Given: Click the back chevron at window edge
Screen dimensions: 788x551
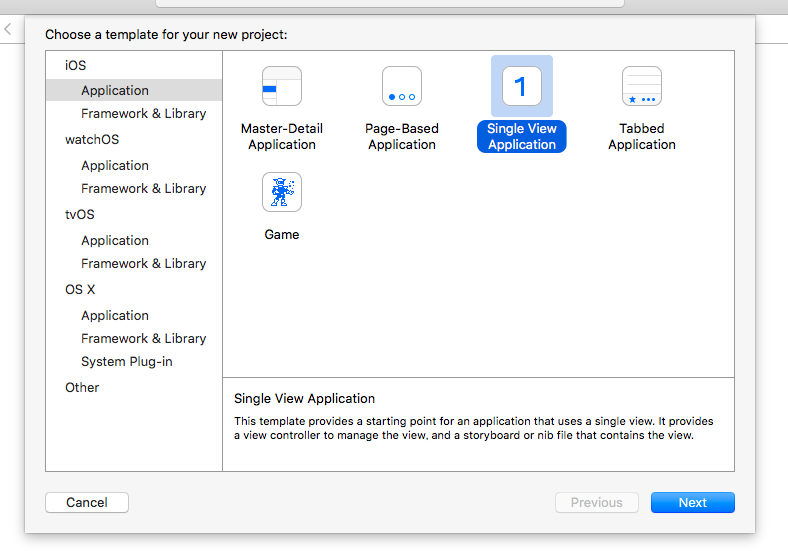Looking at the screenshot, I should (8, 29).
